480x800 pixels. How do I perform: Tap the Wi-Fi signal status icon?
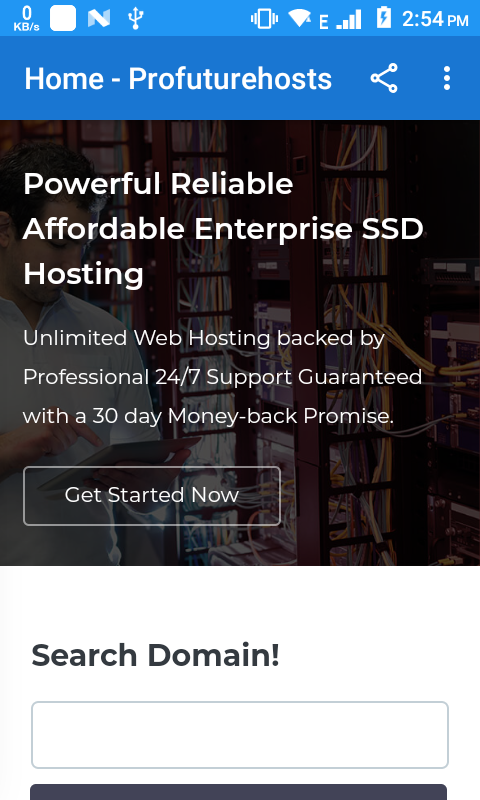point(300,18)
